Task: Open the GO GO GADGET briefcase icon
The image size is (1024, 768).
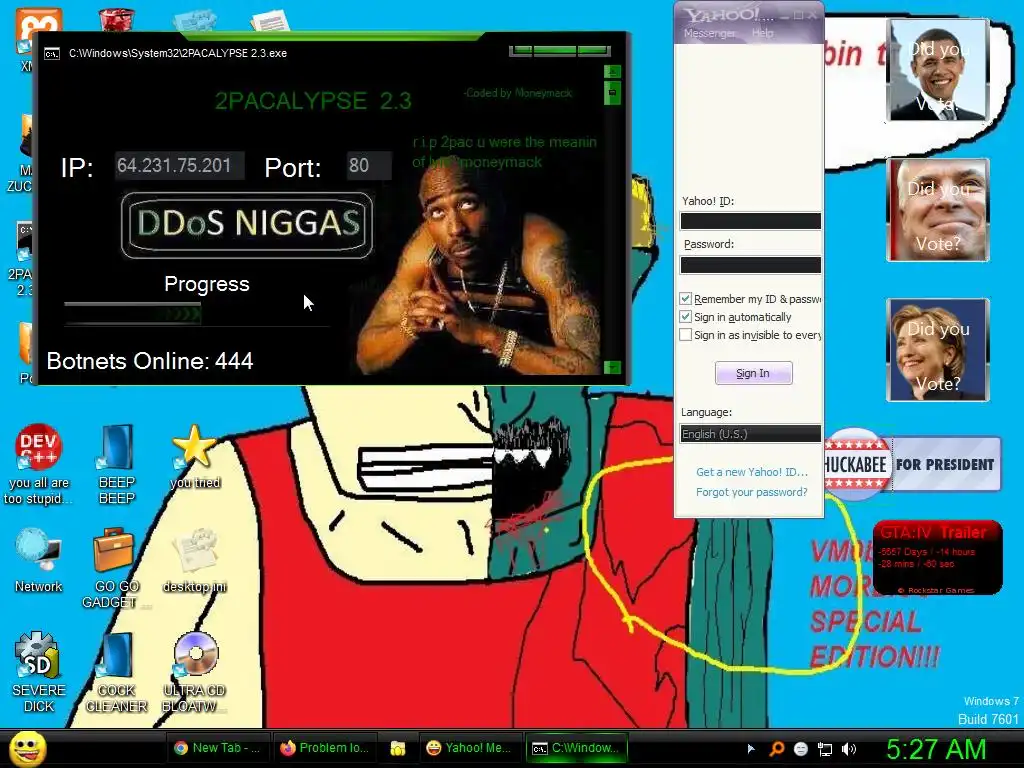Action: click(114, 551)
